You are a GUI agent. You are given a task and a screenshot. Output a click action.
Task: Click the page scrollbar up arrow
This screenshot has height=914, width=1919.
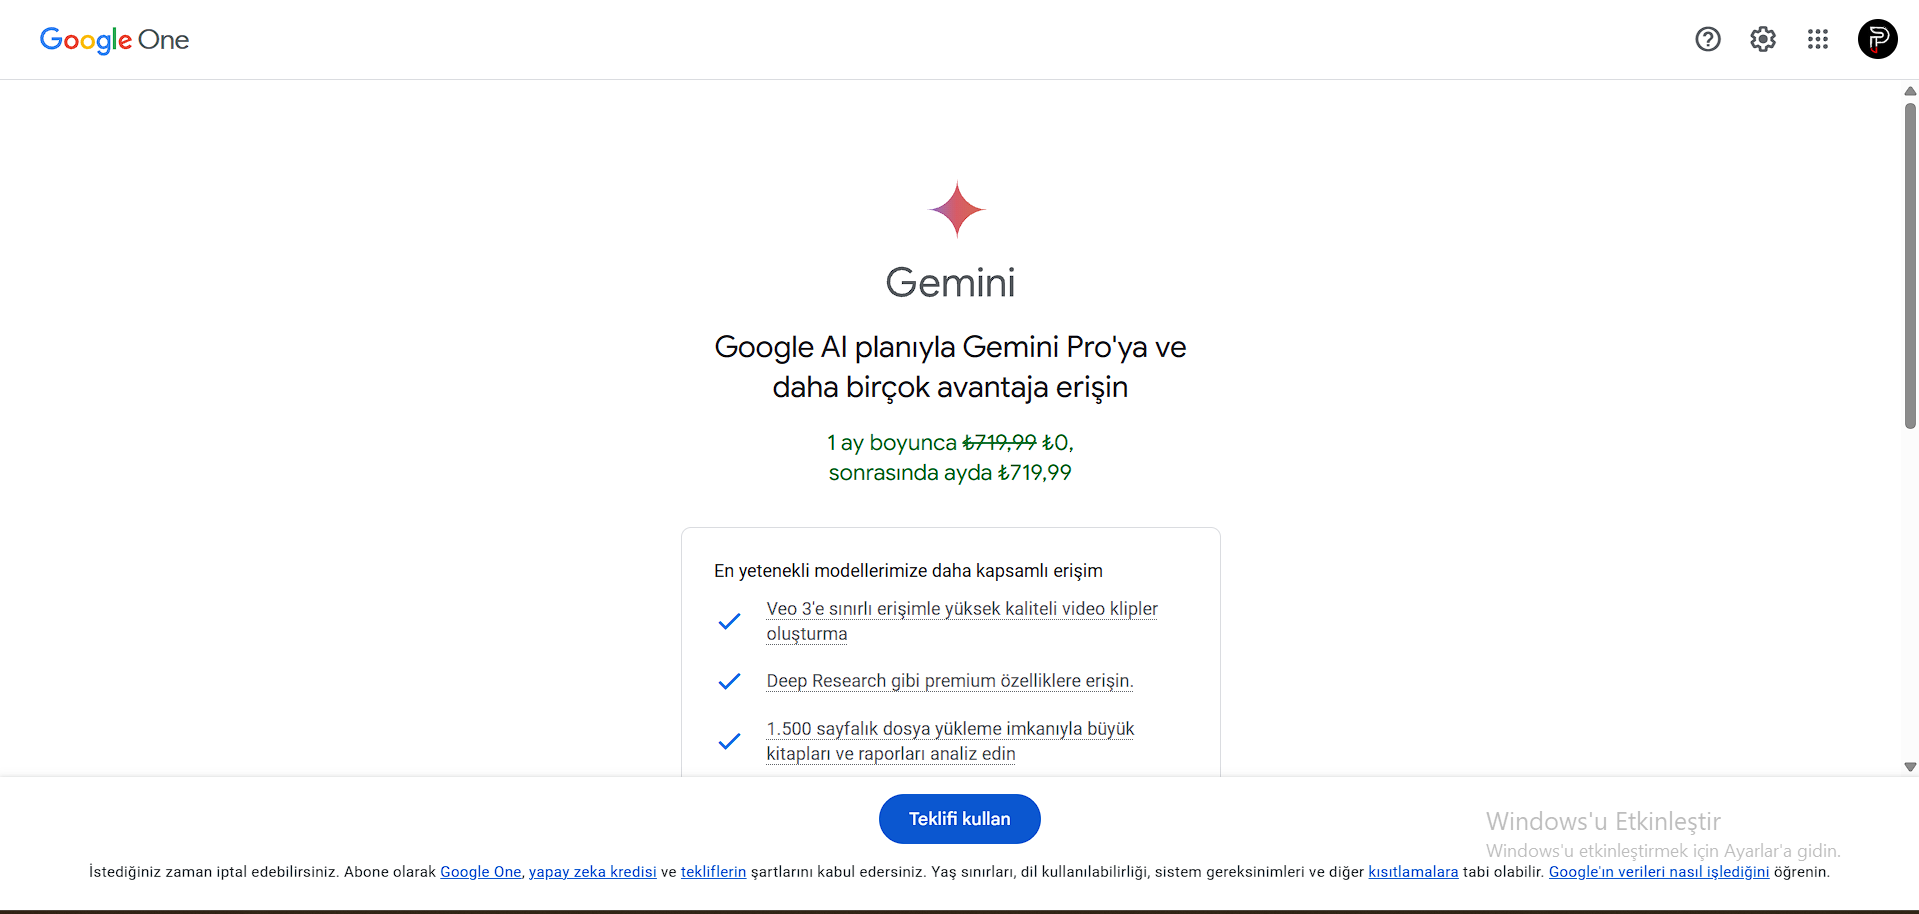(1910, 91)
